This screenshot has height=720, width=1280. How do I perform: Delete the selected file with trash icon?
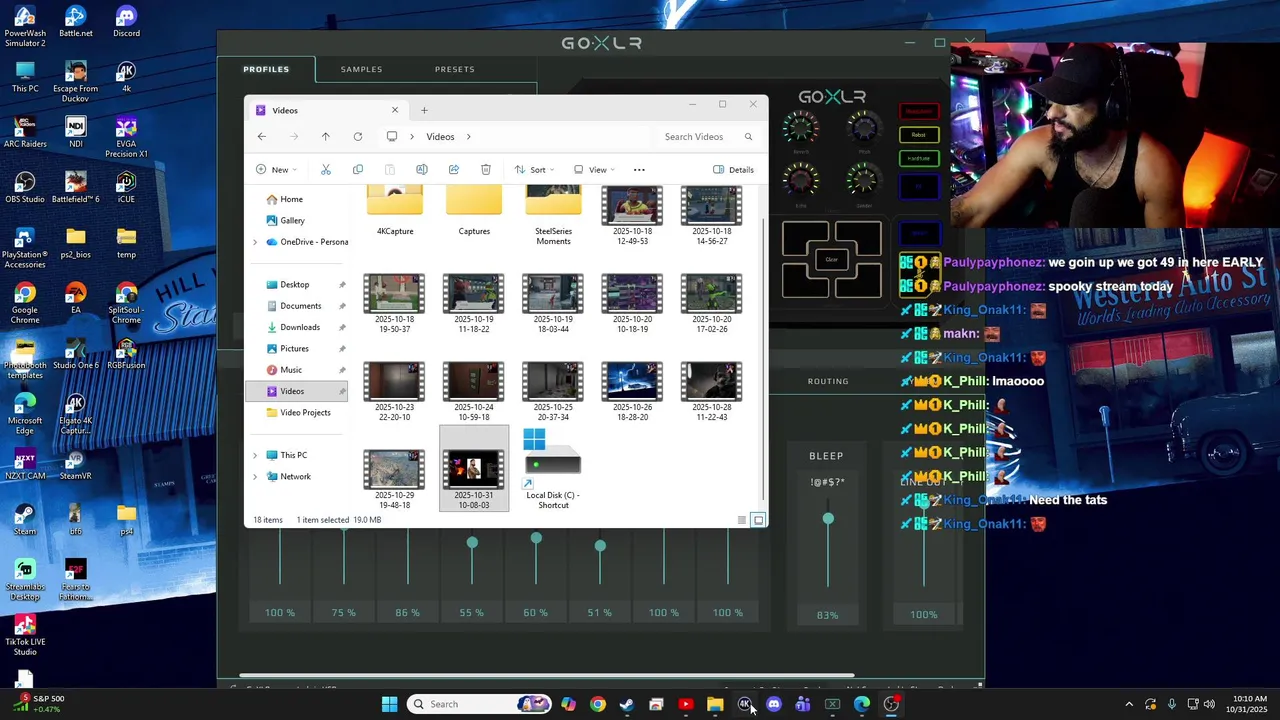point(486,170)
